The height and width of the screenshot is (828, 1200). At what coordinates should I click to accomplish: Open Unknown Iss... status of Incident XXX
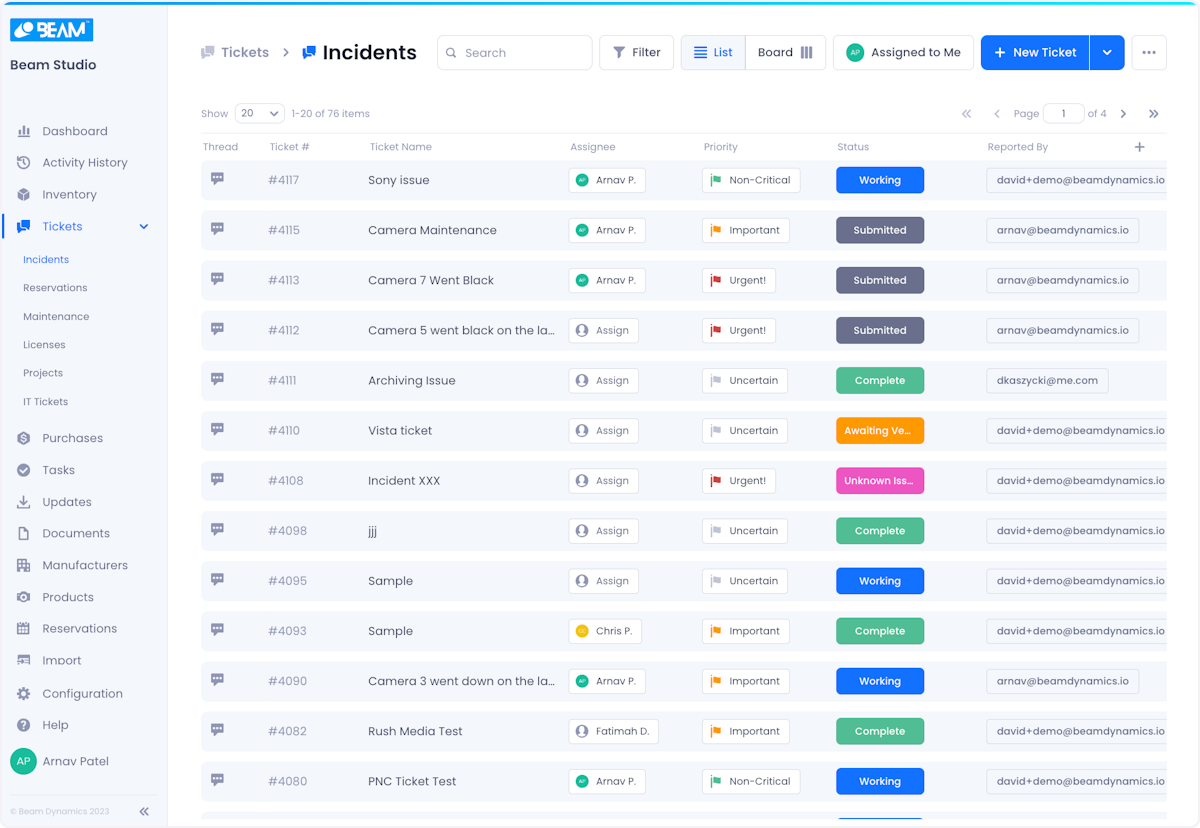[x=880, y=480]
